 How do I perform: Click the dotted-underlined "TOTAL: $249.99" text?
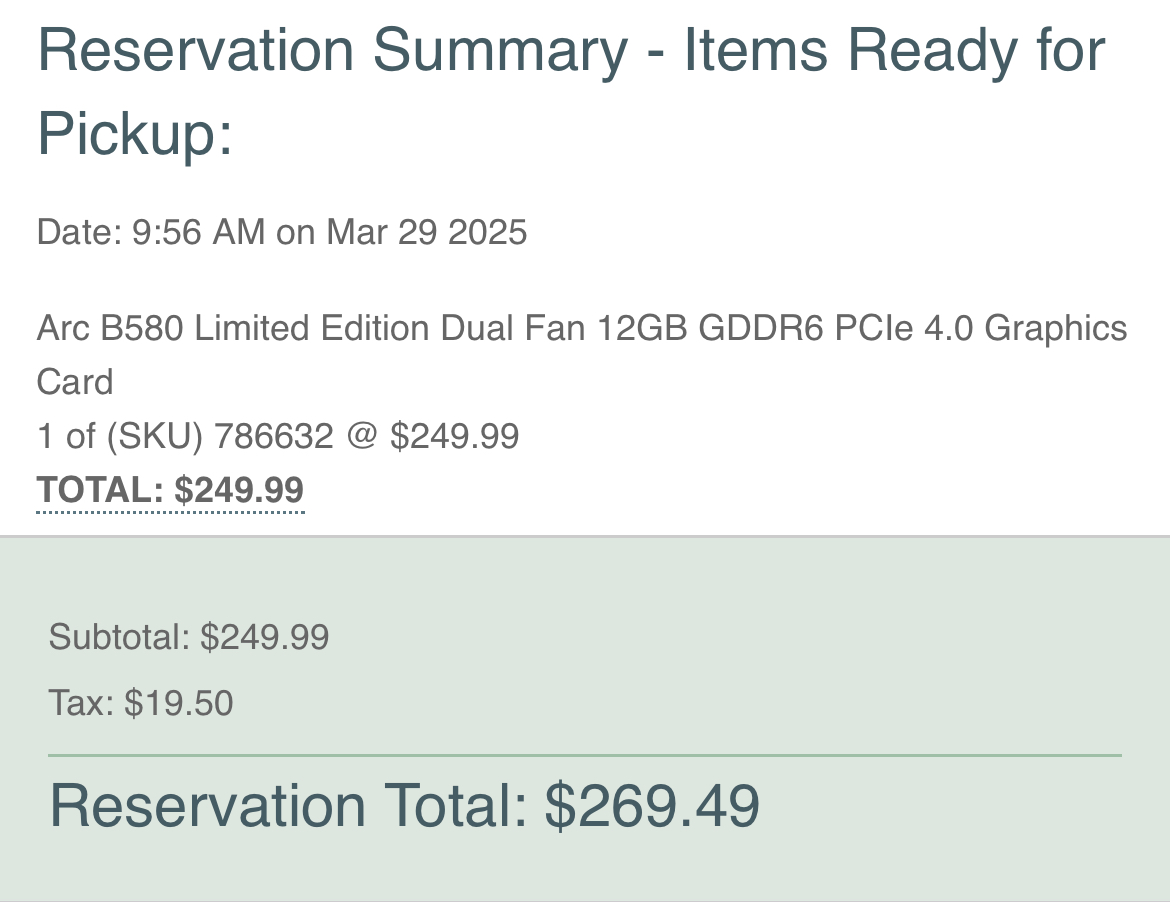tap(170, 491)
